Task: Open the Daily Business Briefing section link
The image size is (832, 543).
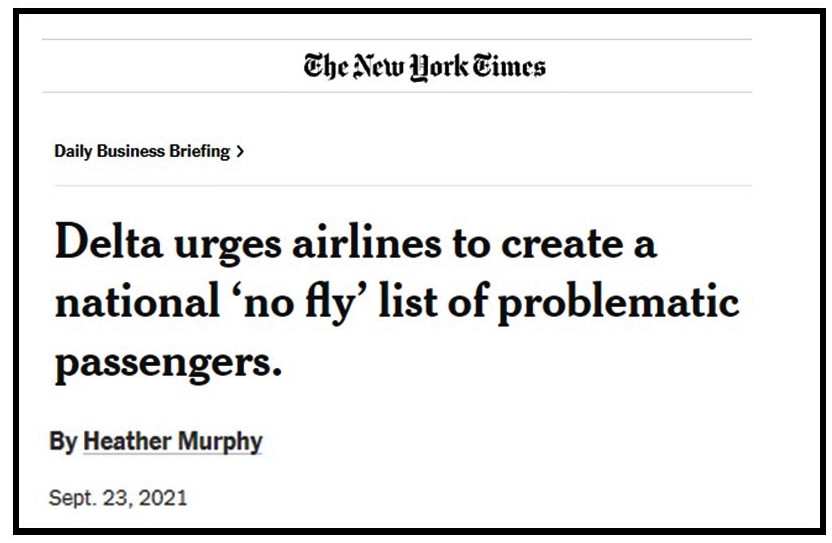Action: (x=142, y=152)
